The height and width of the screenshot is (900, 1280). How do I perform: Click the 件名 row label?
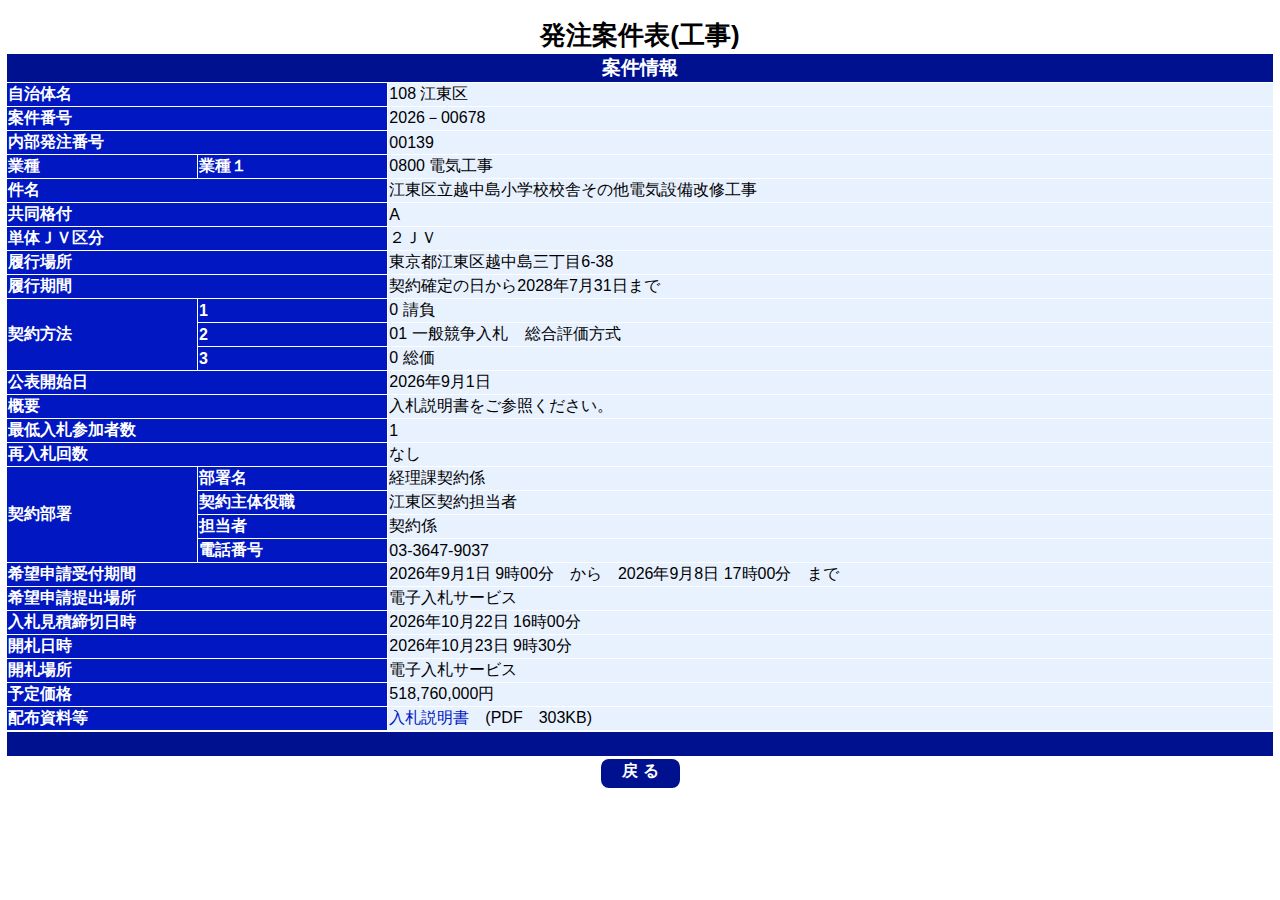click(x=197, y=190)
